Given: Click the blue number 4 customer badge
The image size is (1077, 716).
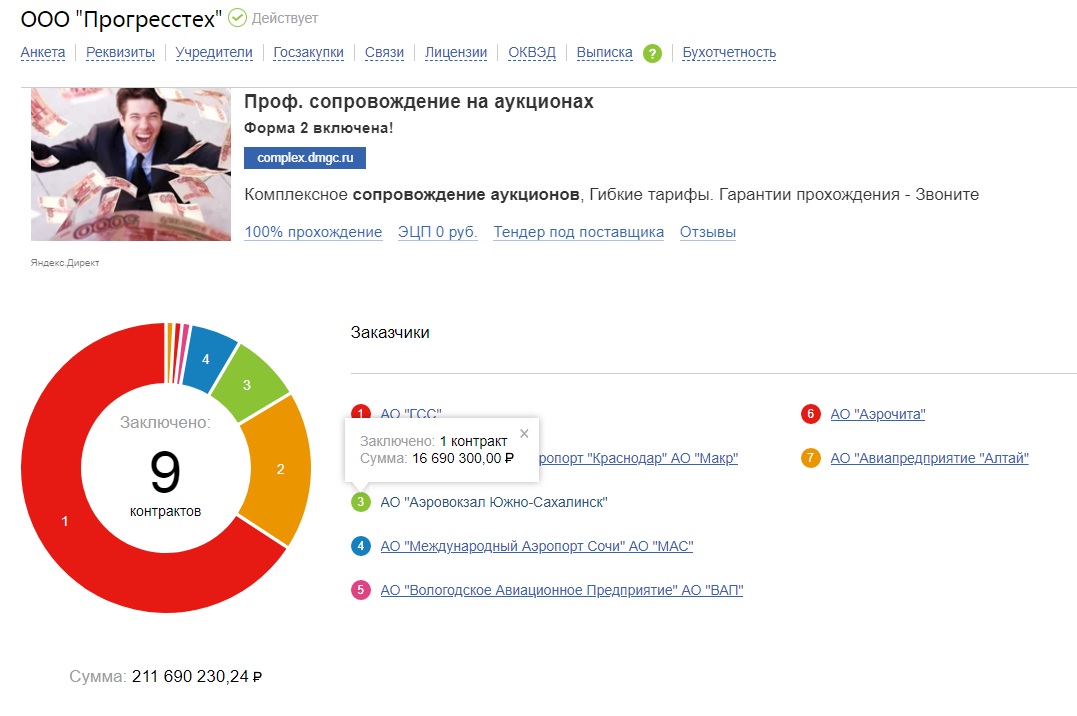Looking at the screenshot, I should (361, 546).
